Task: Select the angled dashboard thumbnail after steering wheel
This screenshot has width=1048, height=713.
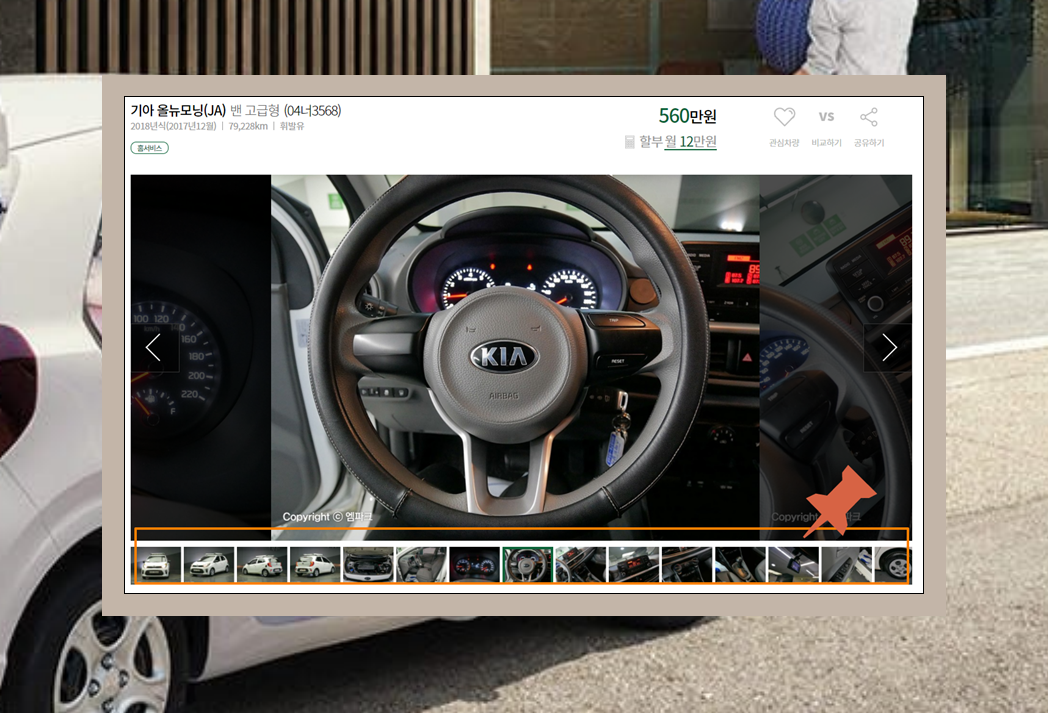Action: [x=581, y=565]
